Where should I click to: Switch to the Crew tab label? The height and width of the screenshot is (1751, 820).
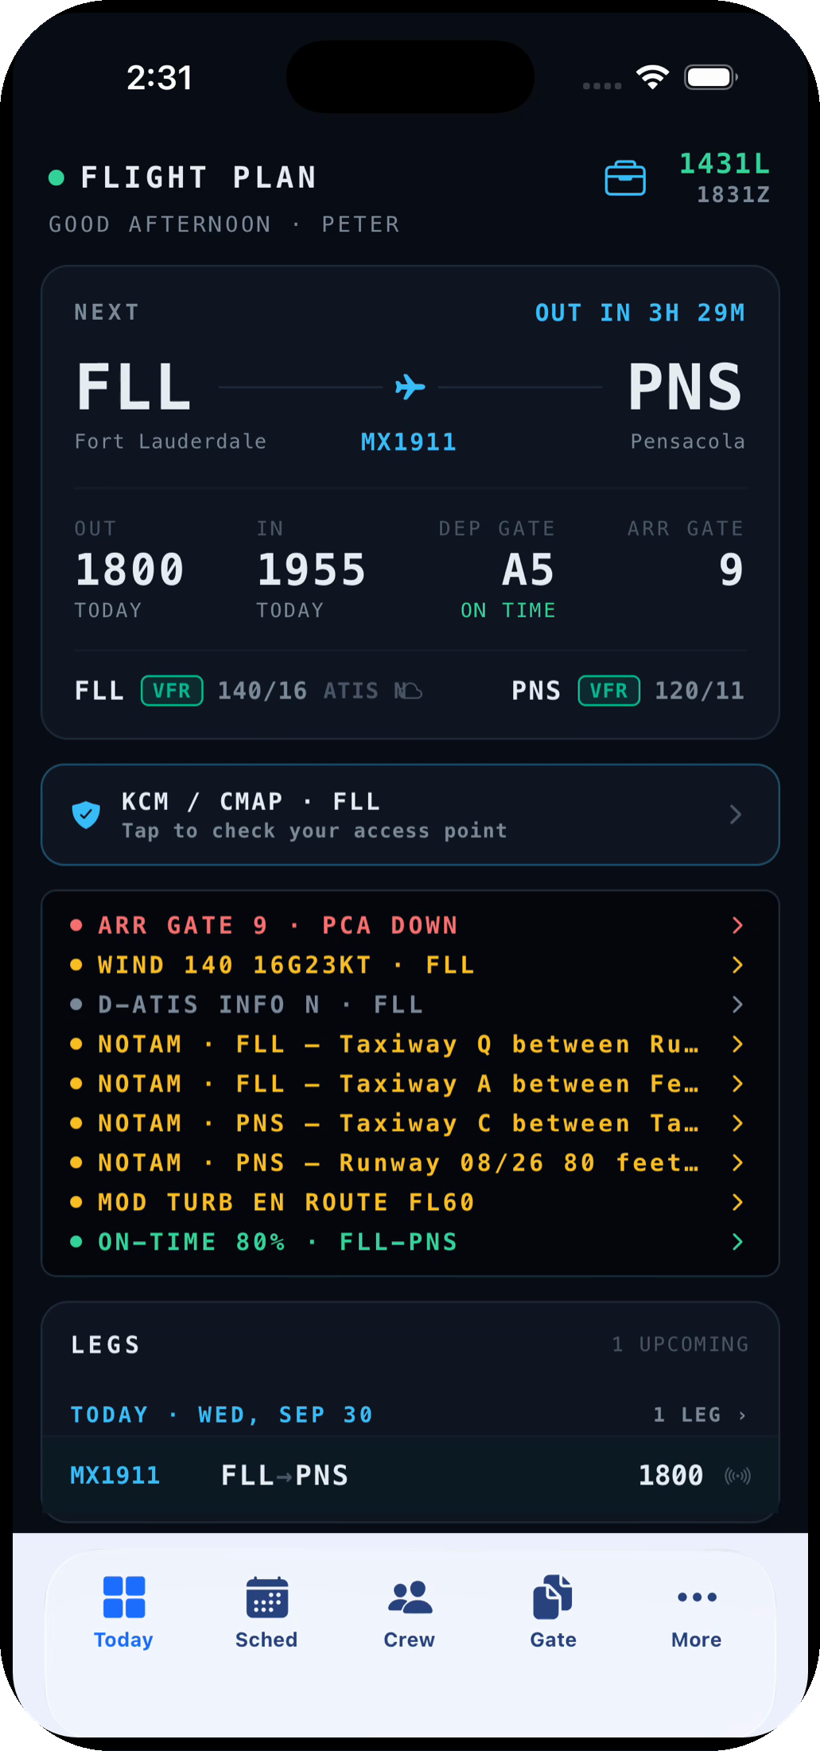pyautogui.click(x=410, y=1640)
